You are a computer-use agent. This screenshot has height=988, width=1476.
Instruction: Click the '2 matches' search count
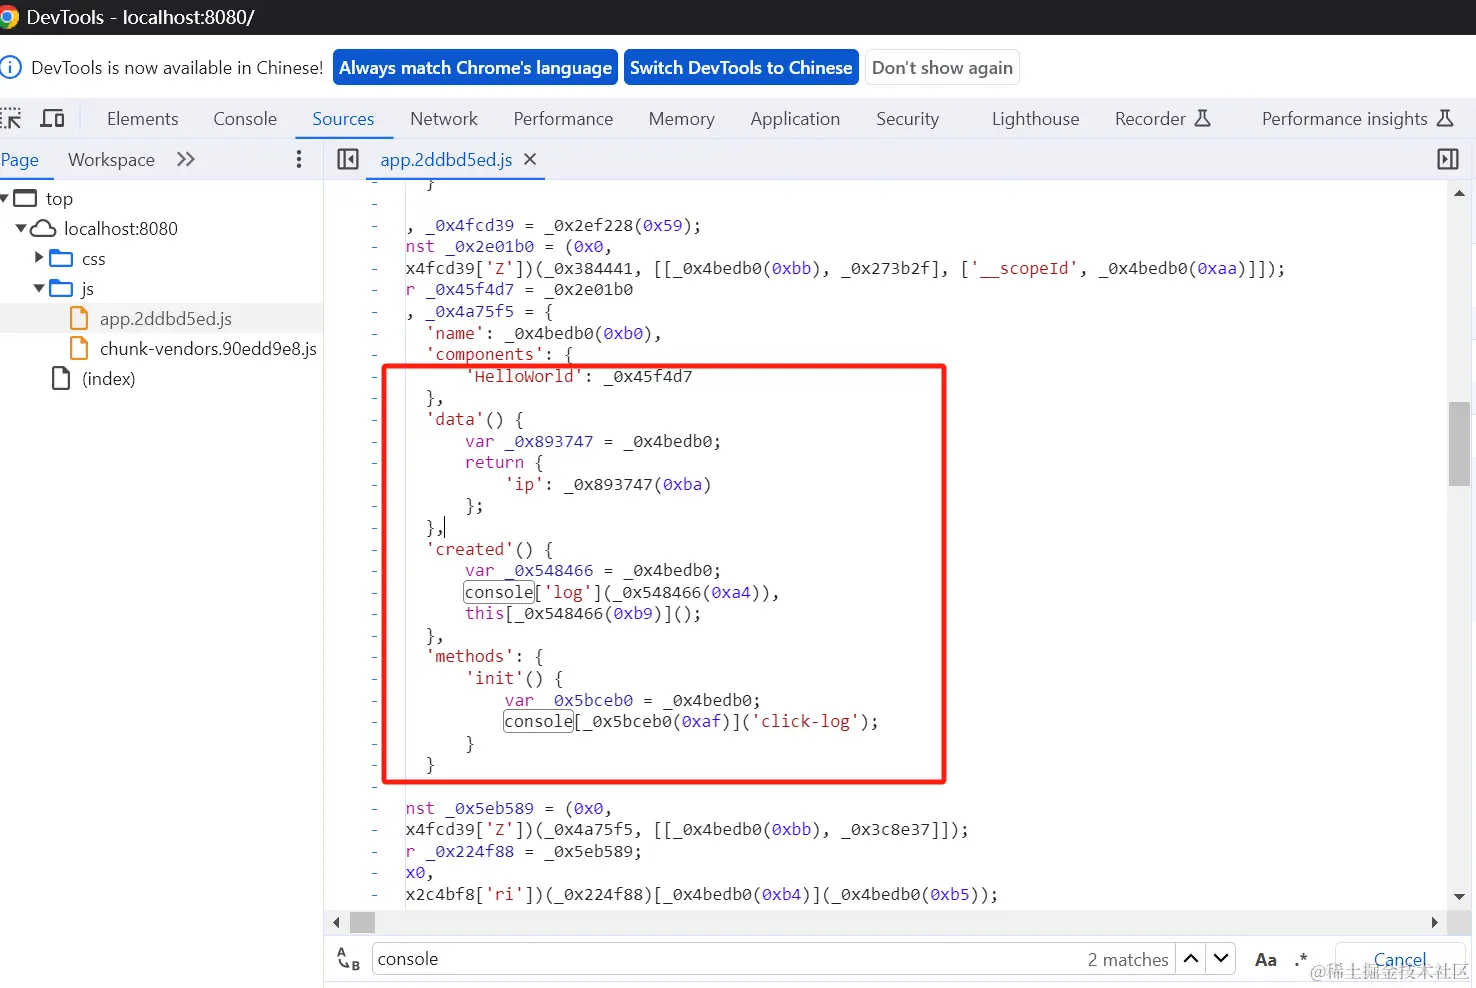click(x=1128, y=960)
